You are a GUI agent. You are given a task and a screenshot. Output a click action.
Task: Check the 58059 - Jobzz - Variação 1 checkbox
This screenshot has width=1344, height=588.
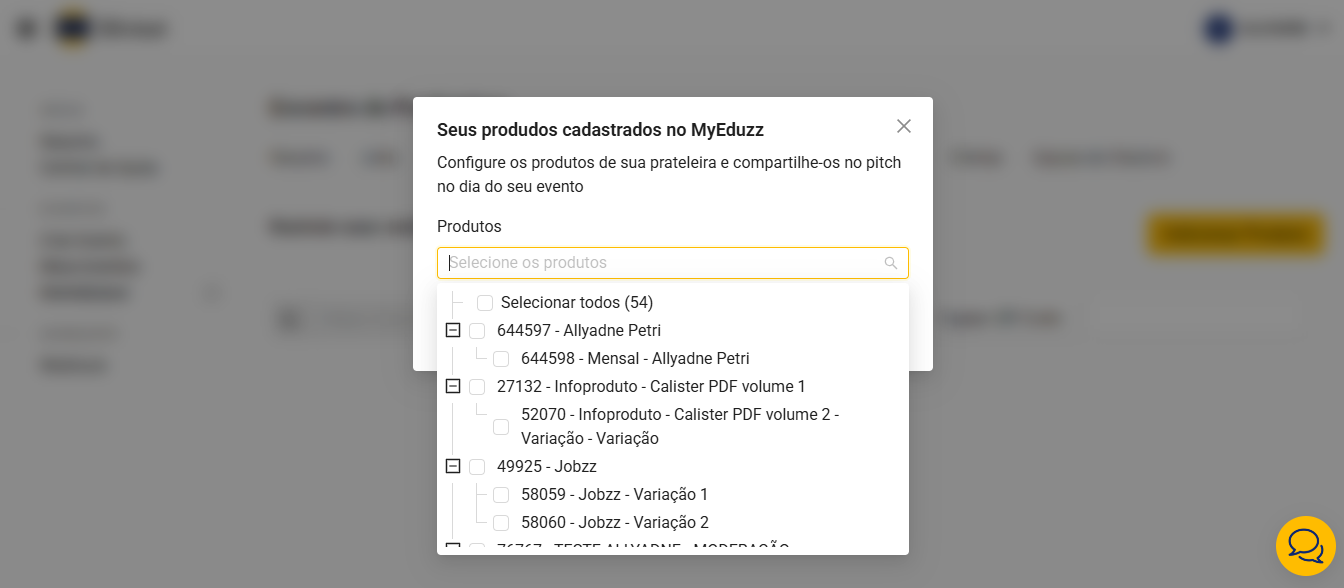pyautogui.click(x=501, y=495)
